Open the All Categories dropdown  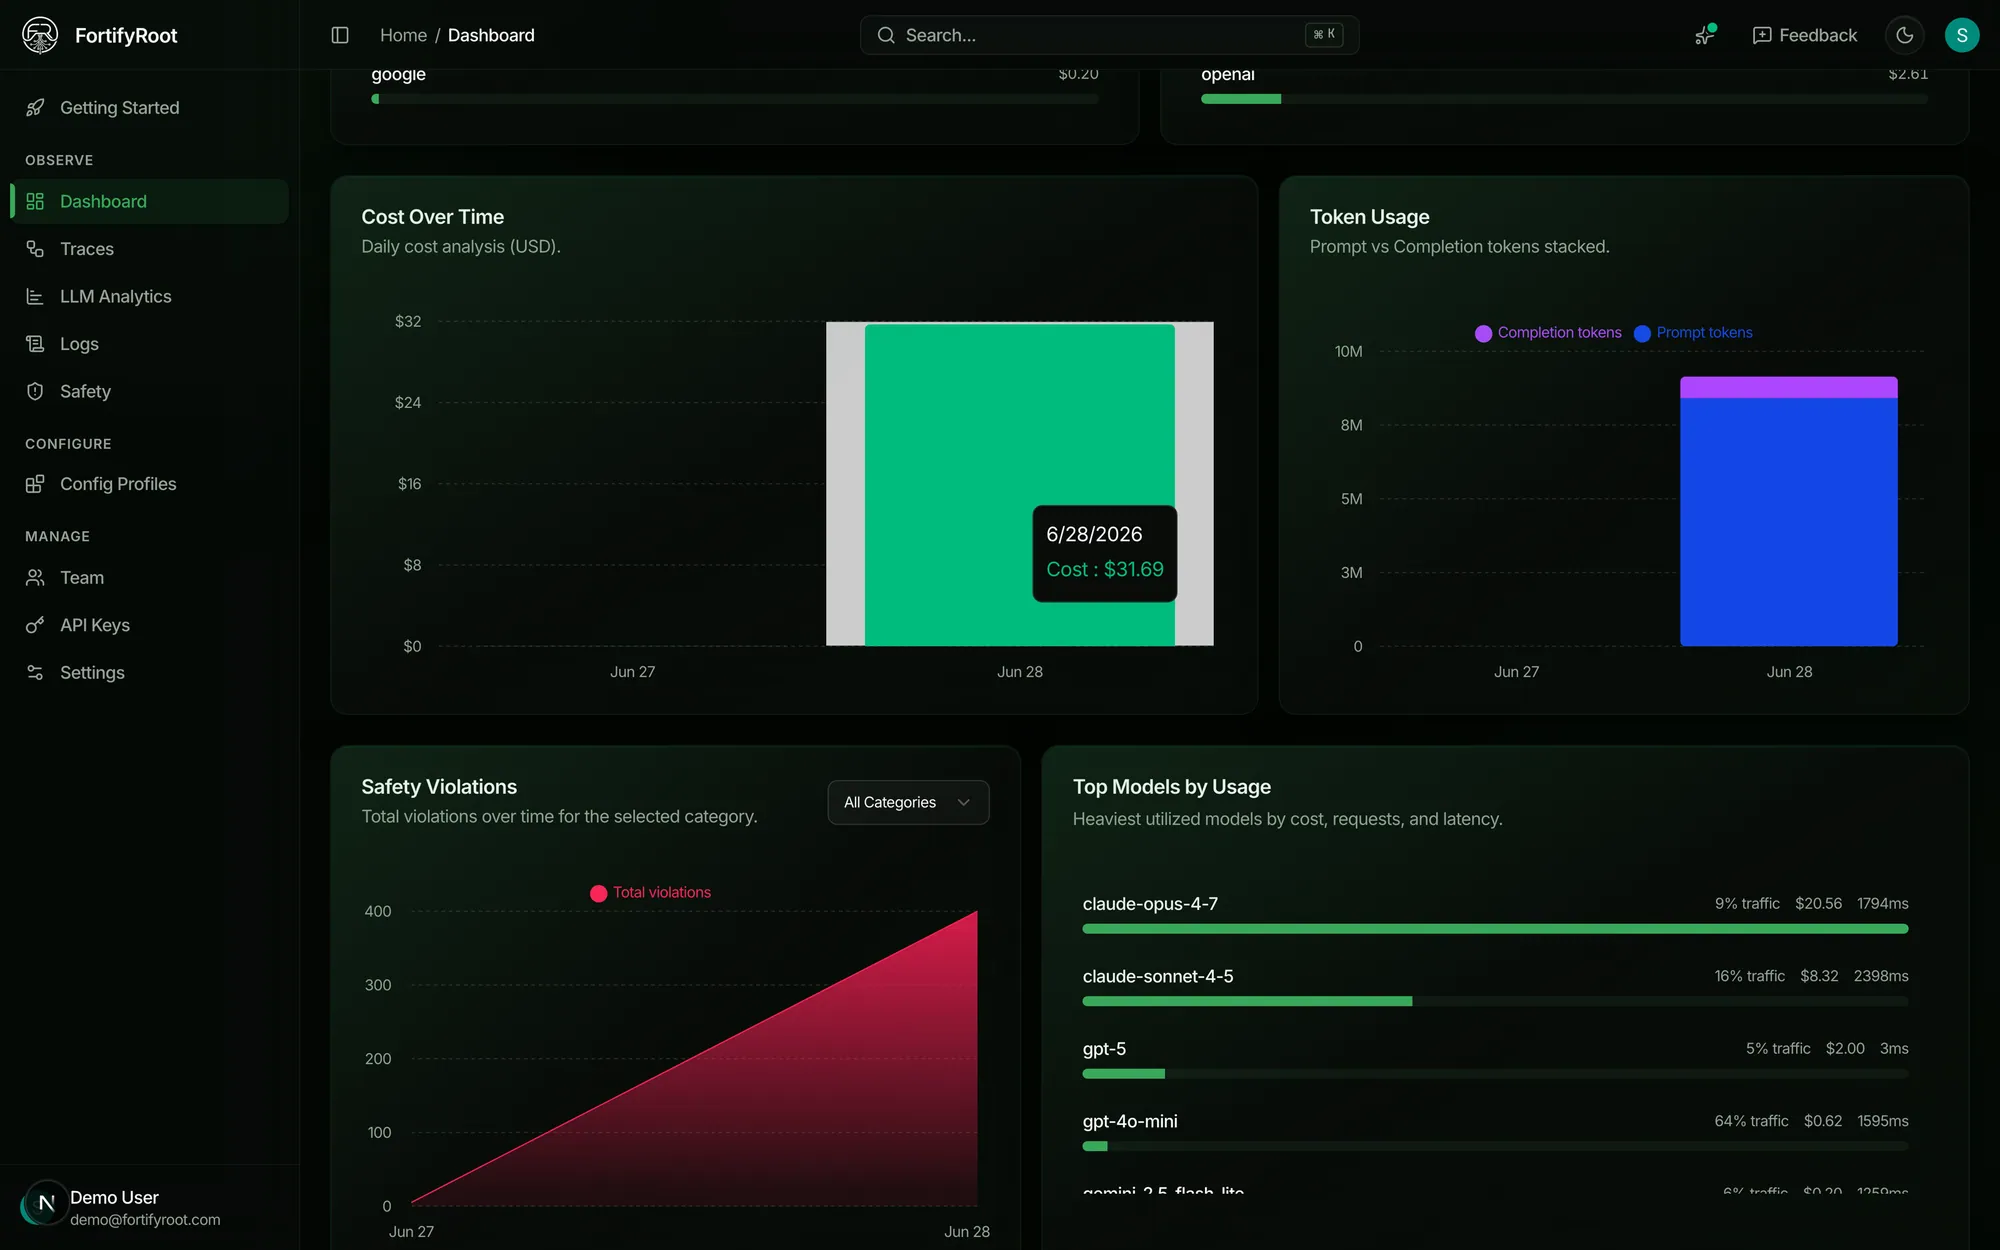[x=908, y=802]
